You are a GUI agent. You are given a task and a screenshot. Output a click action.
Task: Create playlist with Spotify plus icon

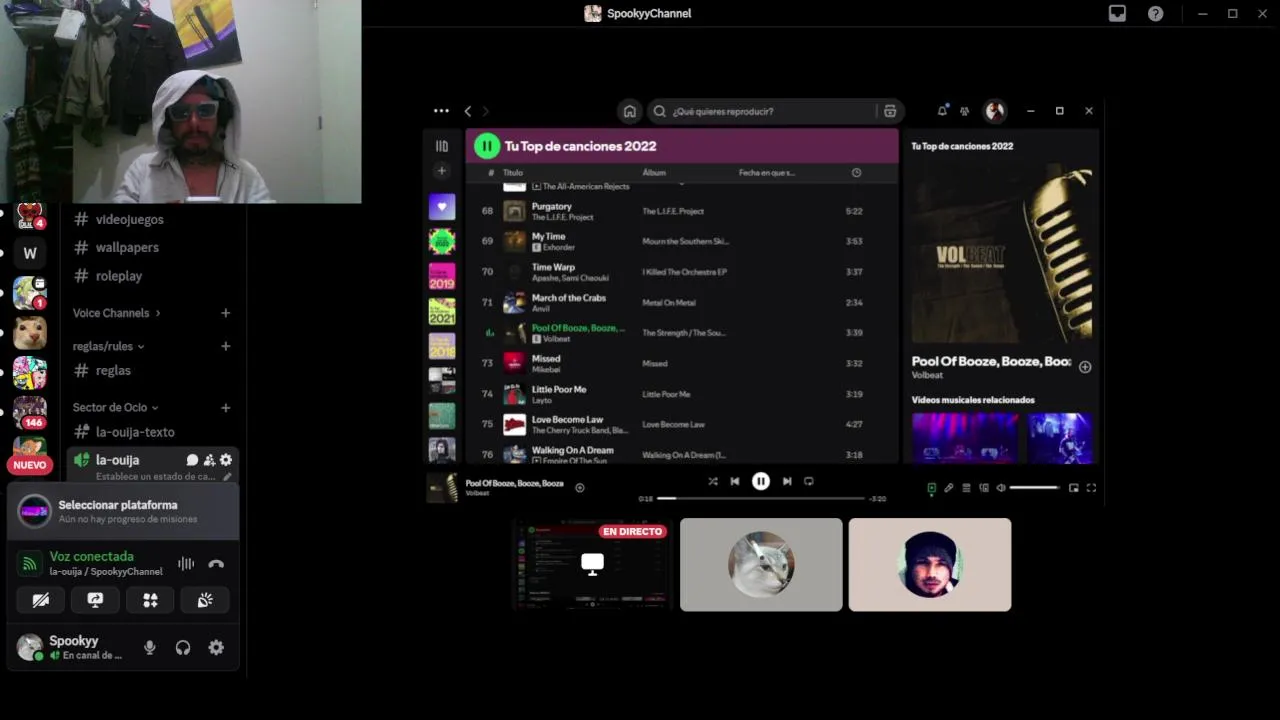(442, 171)
